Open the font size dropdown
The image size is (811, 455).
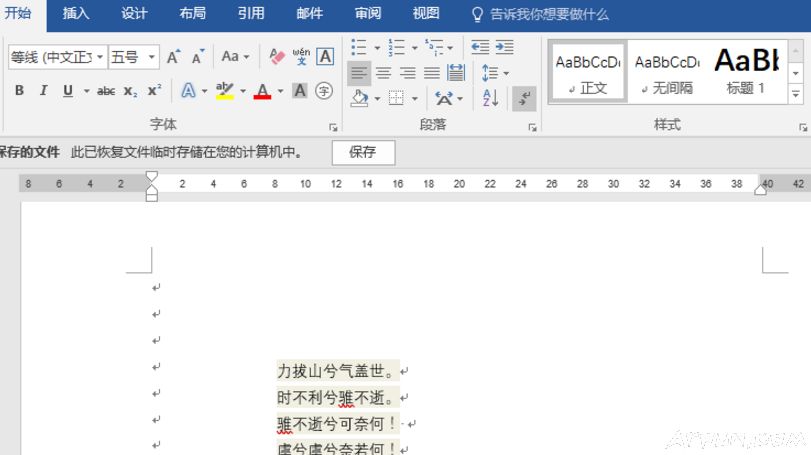134,57
